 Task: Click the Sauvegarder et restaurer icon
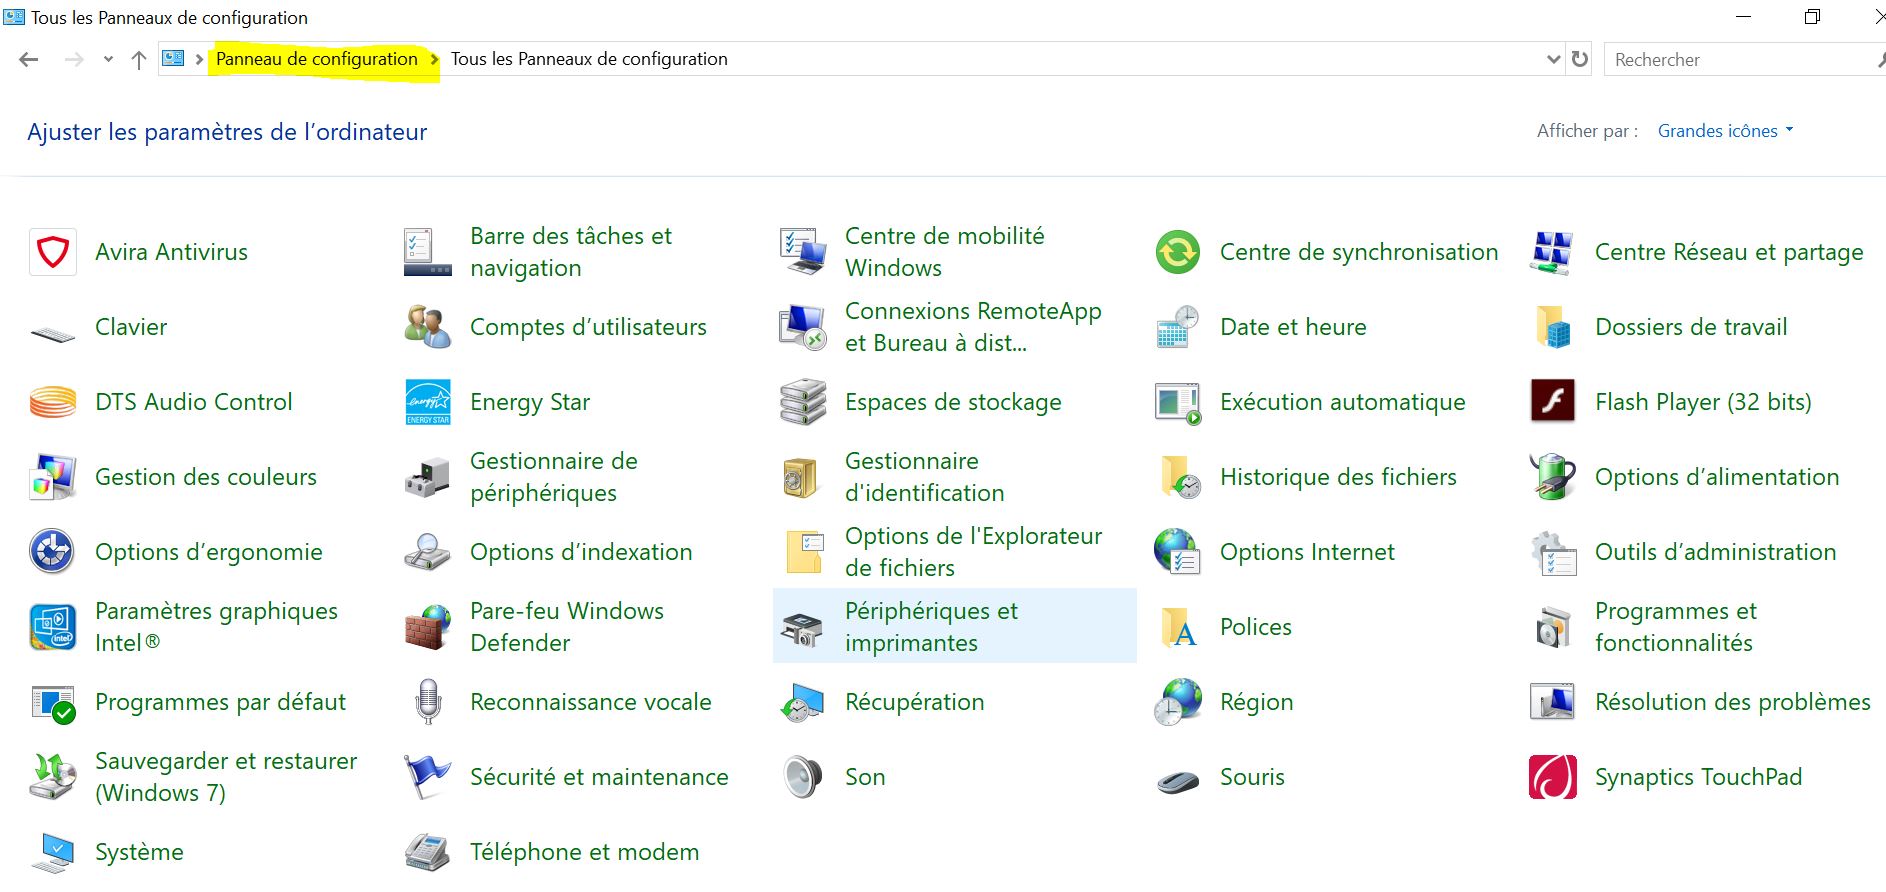(x=53, y=777)
